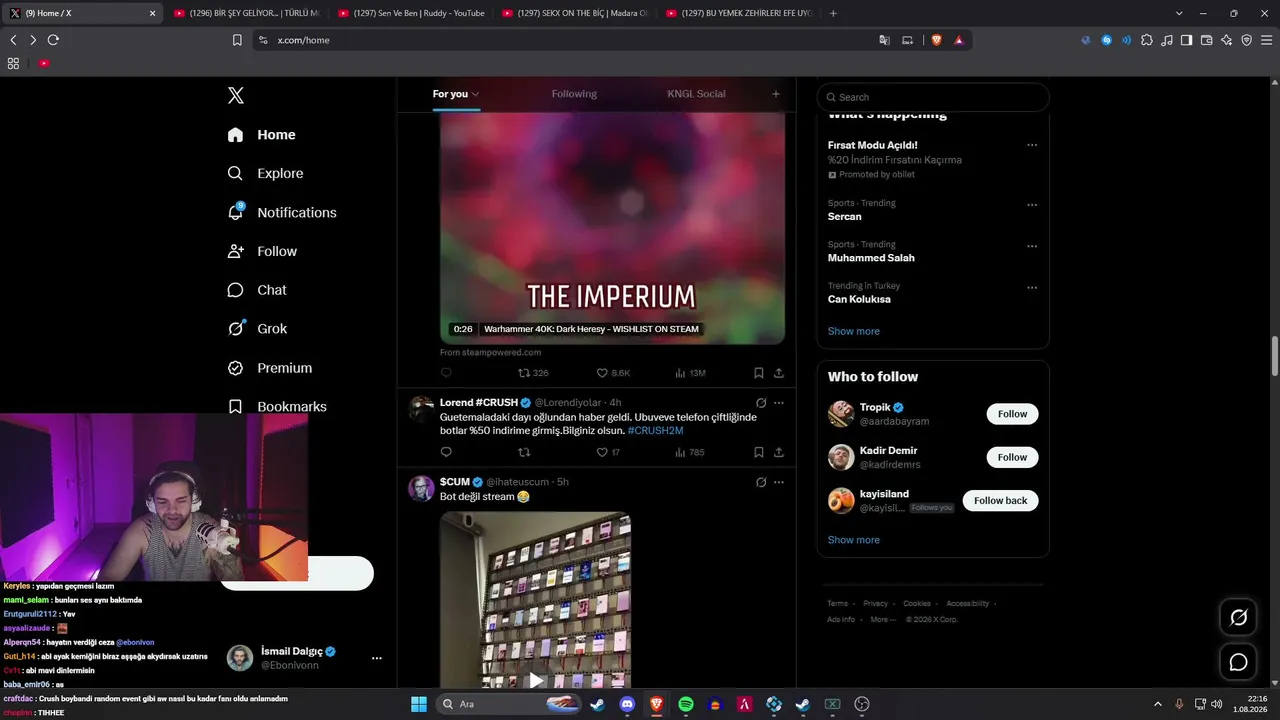Show hidden system tray icons
This screenshot has width=1280, height=720.
1158,704
